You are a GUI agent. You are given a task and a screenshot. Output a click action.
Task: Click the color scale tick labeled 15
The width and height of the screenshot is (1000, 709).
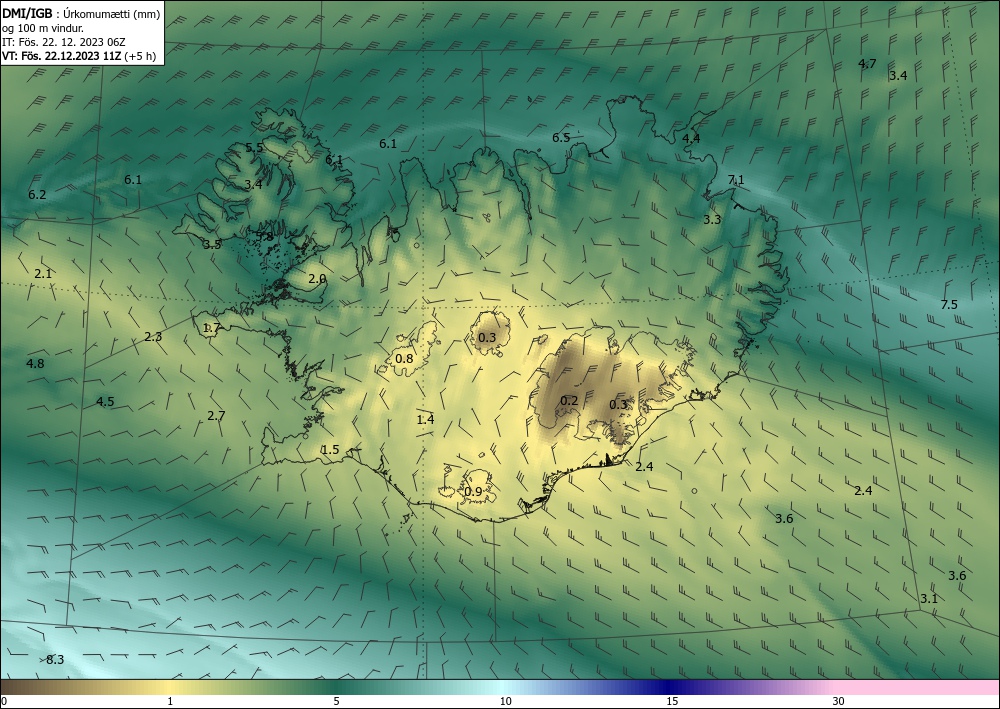coord(672,702)
